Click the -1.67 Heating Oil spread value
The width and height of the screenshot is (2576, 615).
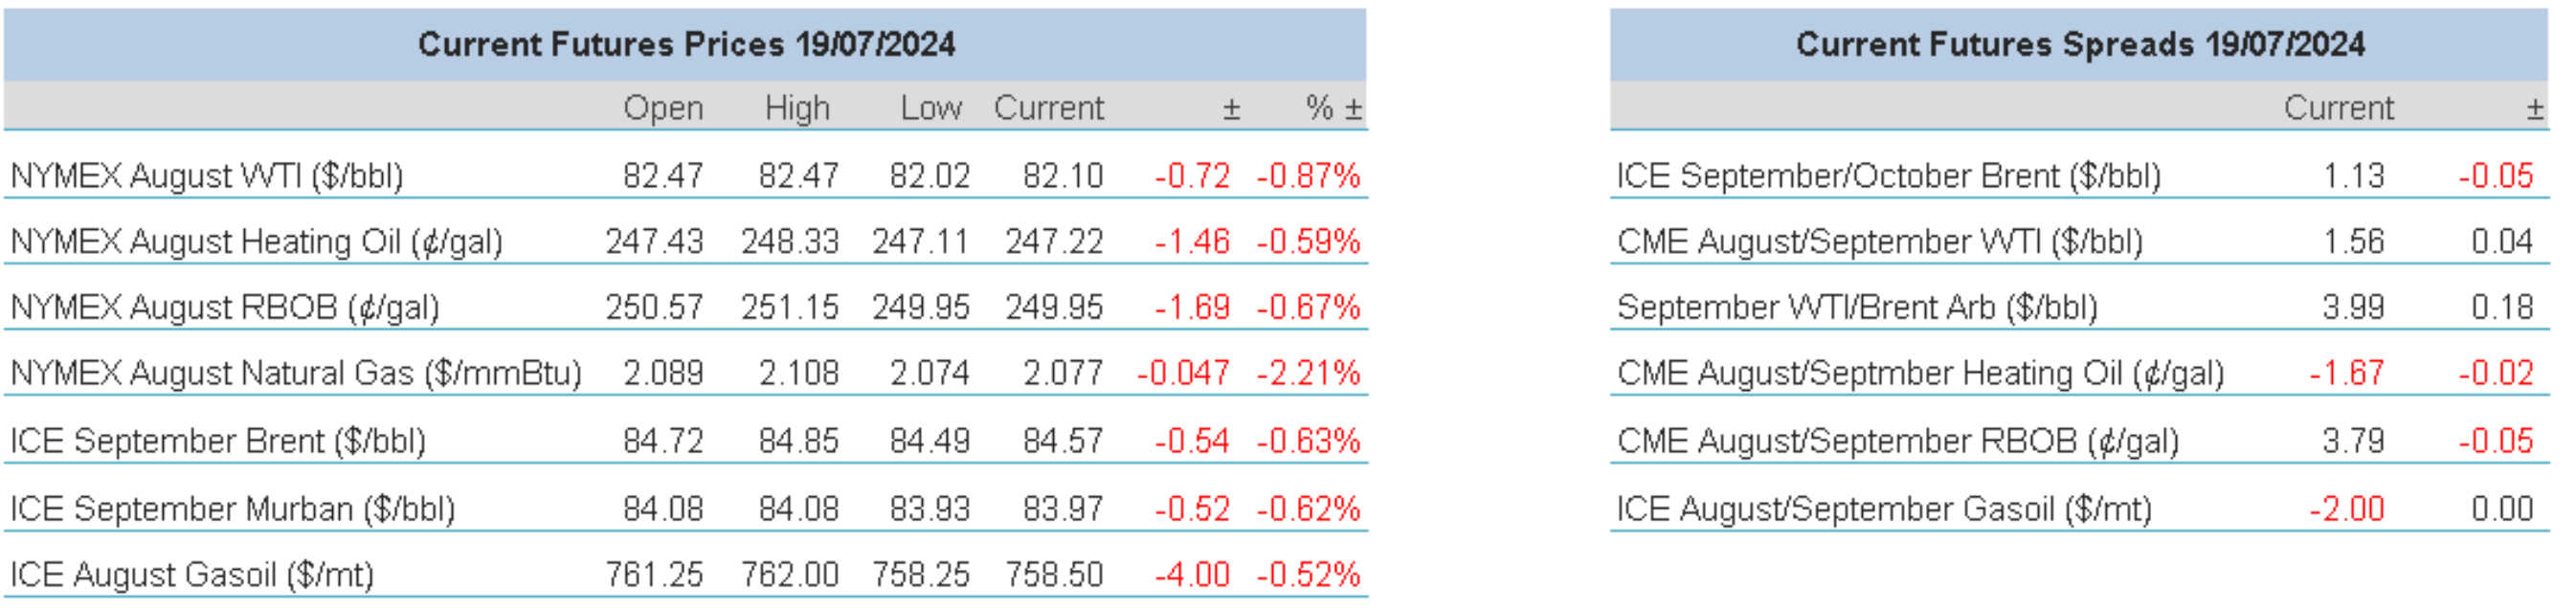pos(2346,373)
